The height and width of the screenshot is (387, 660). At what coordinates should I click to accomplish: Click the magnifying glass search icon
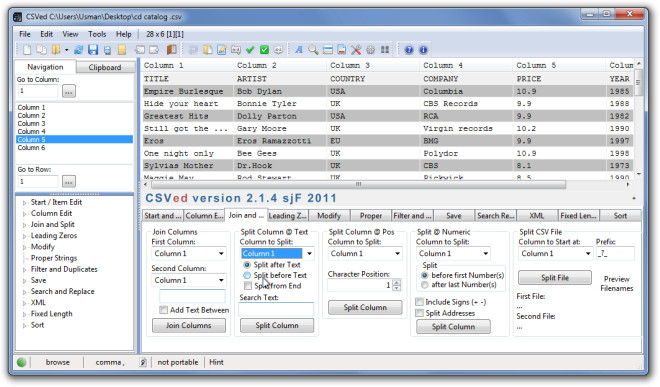313,50
